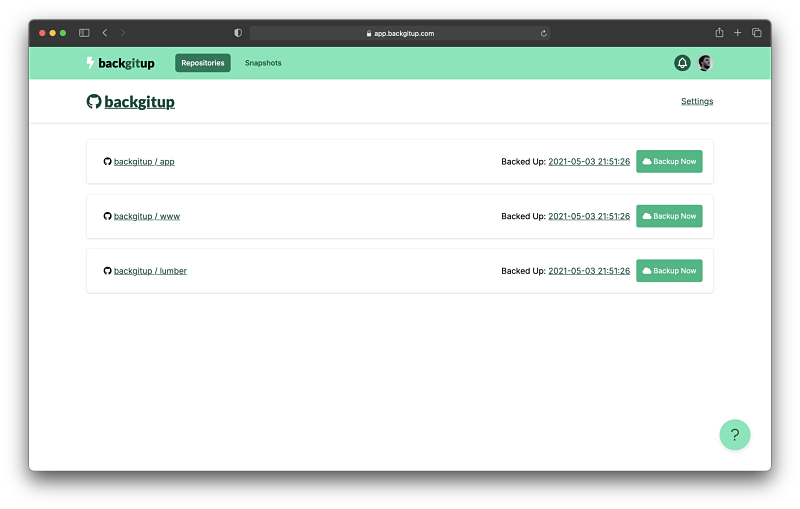Open the backup timestamp for backgitup / www
800x509 pixels.
click(x=589, y=216)
